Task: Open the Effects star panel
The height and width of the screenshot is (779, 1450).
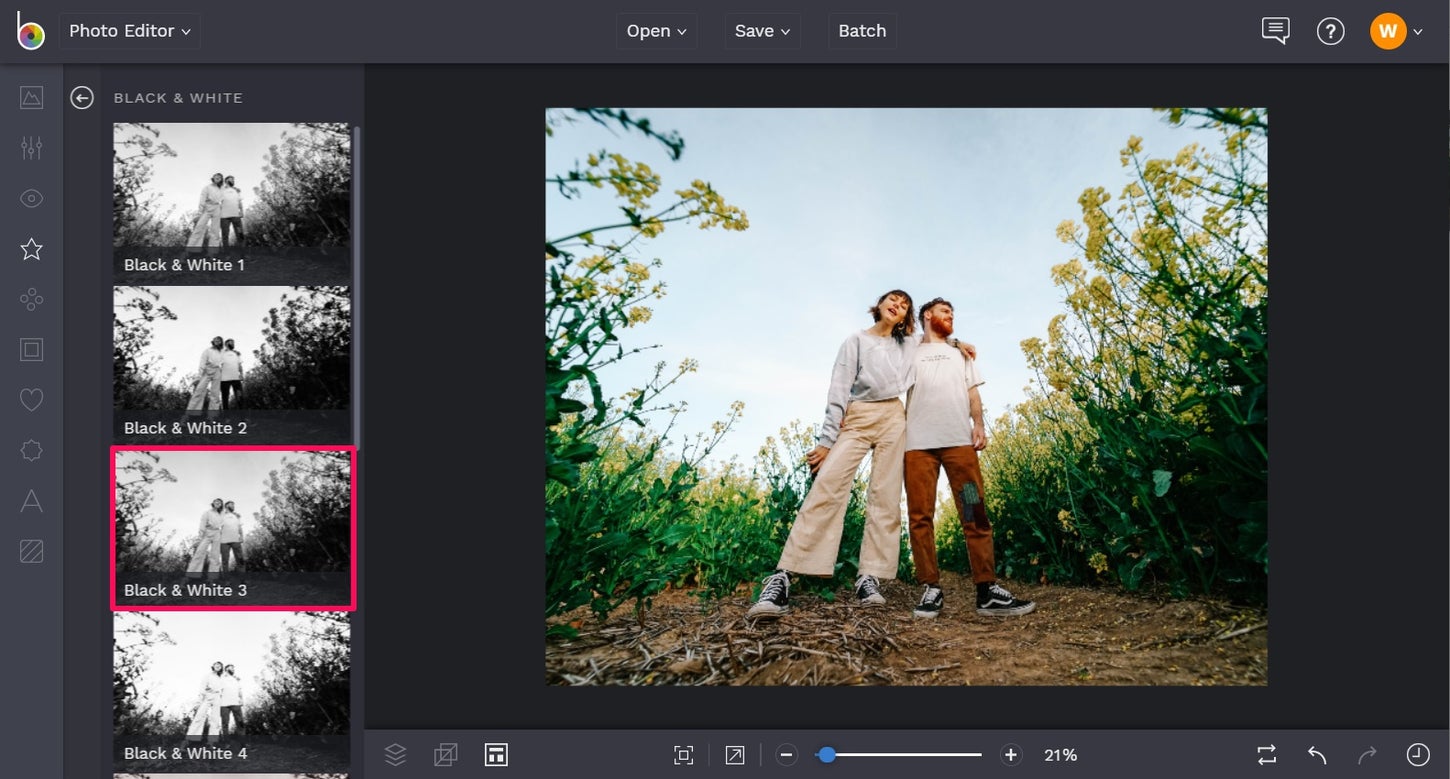Action: (30, 249)
